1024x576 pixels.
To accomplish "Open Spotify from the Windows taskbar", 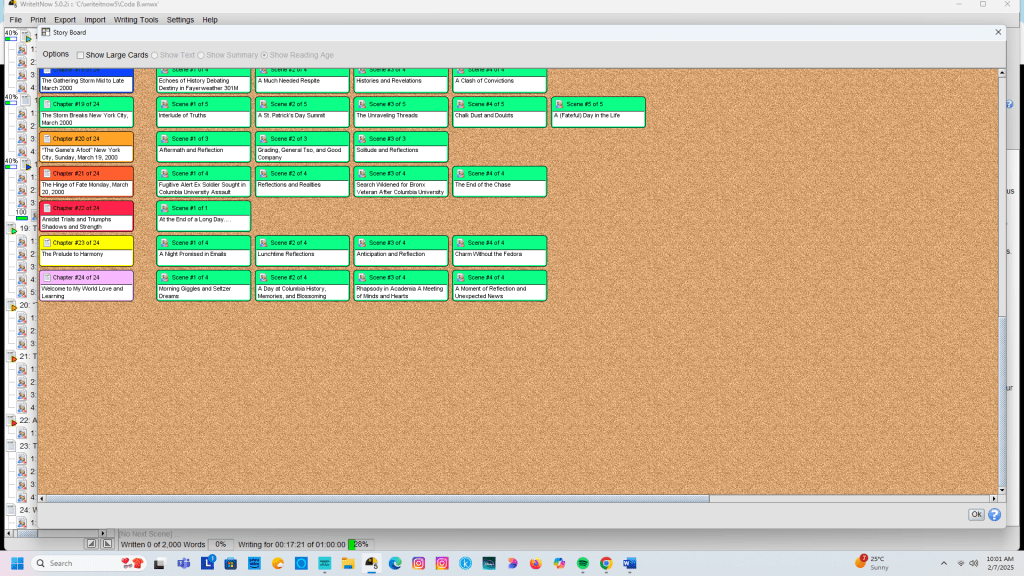I will (583, 563).
